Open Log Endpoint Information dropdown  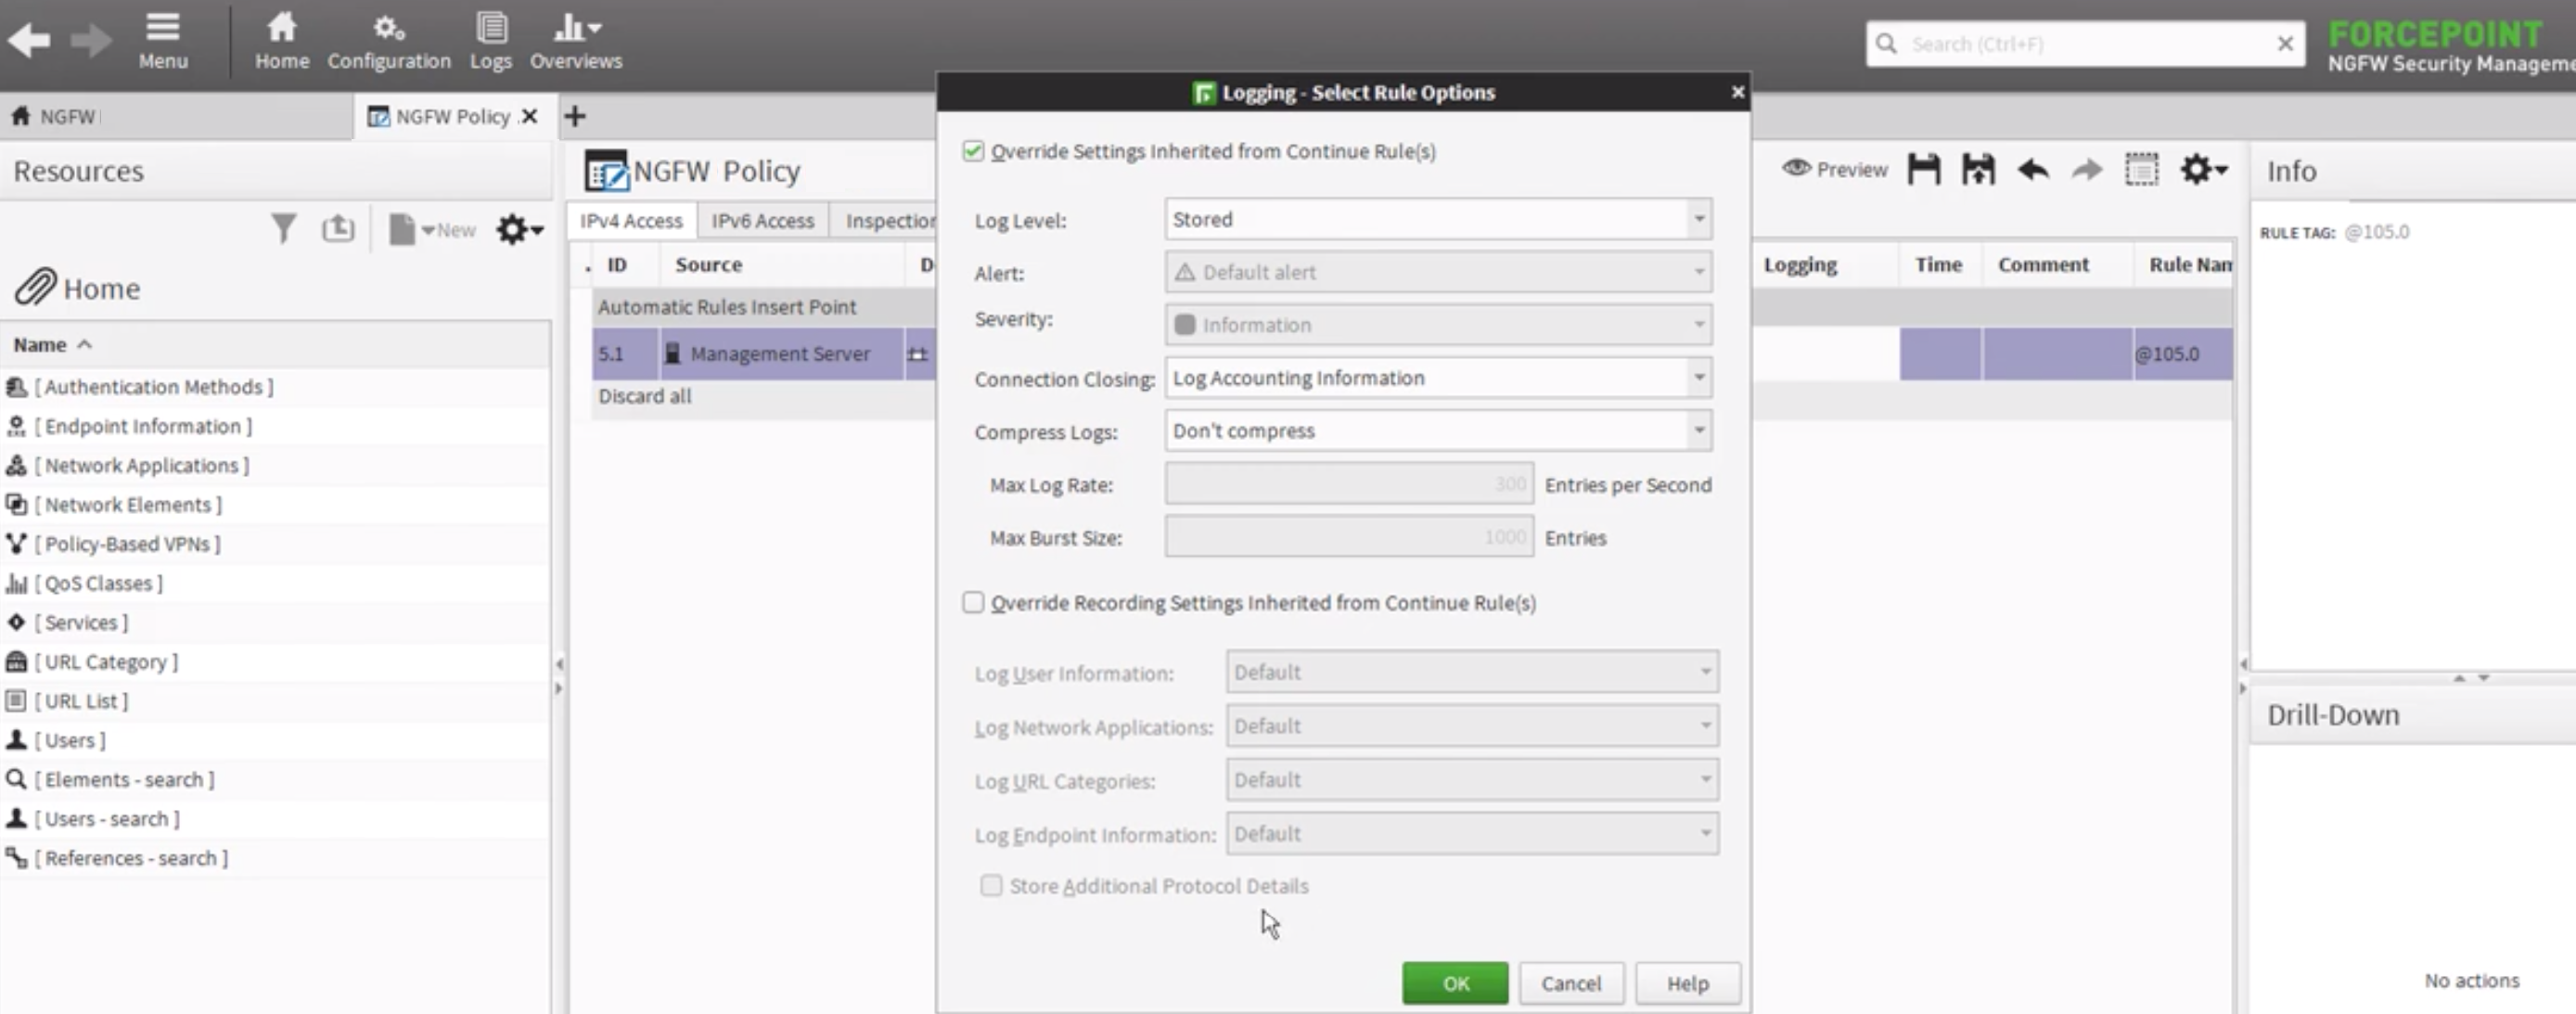click(1472, 834)
